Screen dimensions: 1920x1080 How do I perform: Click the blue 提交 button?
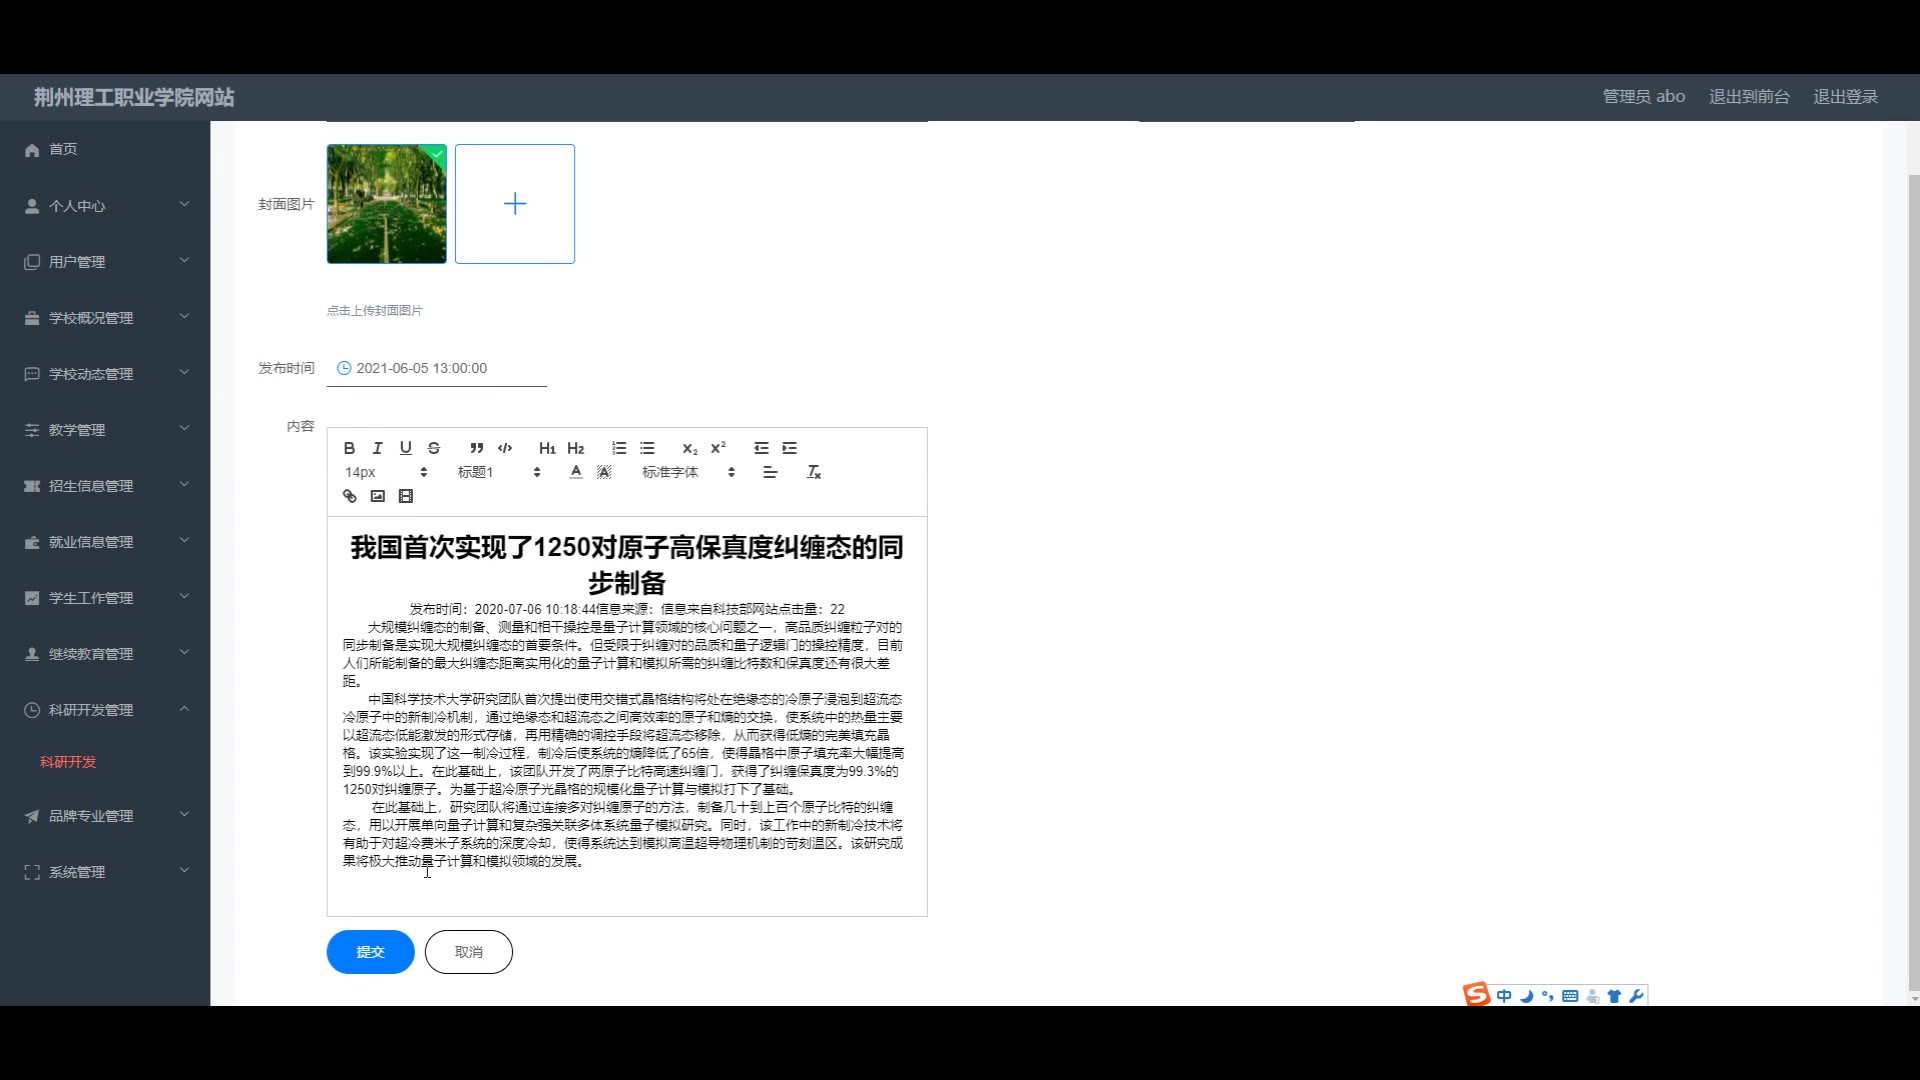[370, 952]
